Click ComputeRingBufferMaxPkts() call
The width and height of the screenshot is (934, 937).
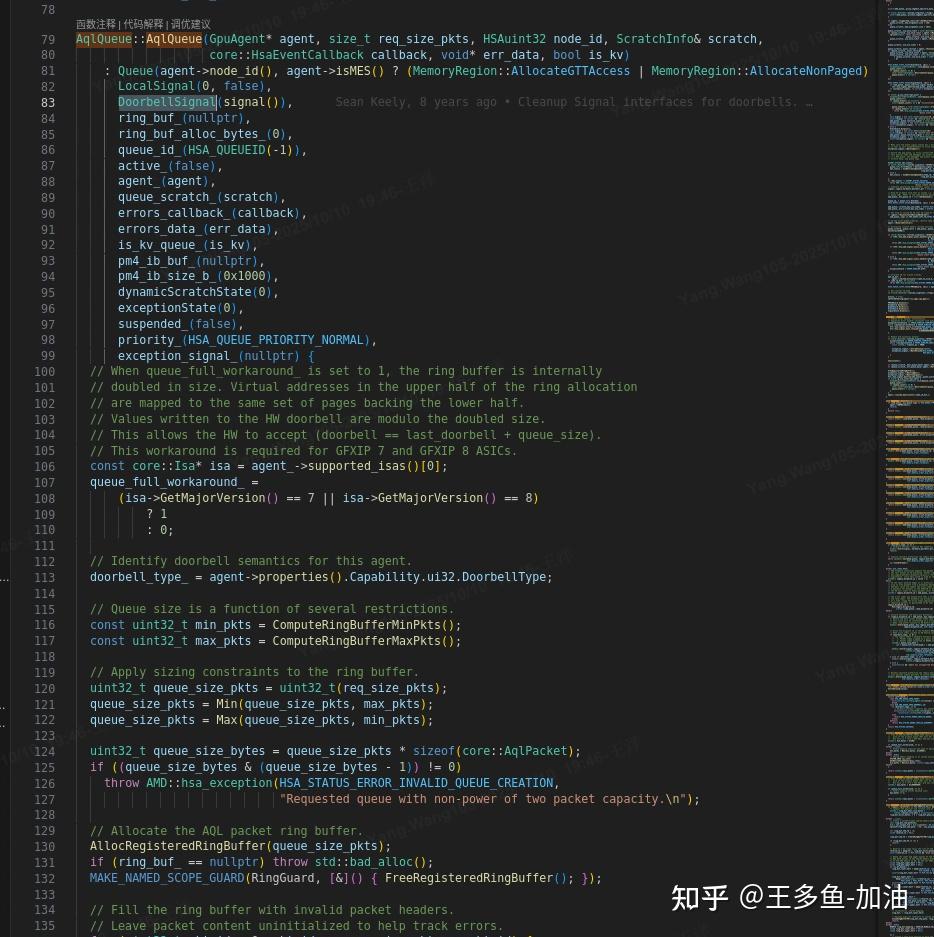click(x=363, y=641)
